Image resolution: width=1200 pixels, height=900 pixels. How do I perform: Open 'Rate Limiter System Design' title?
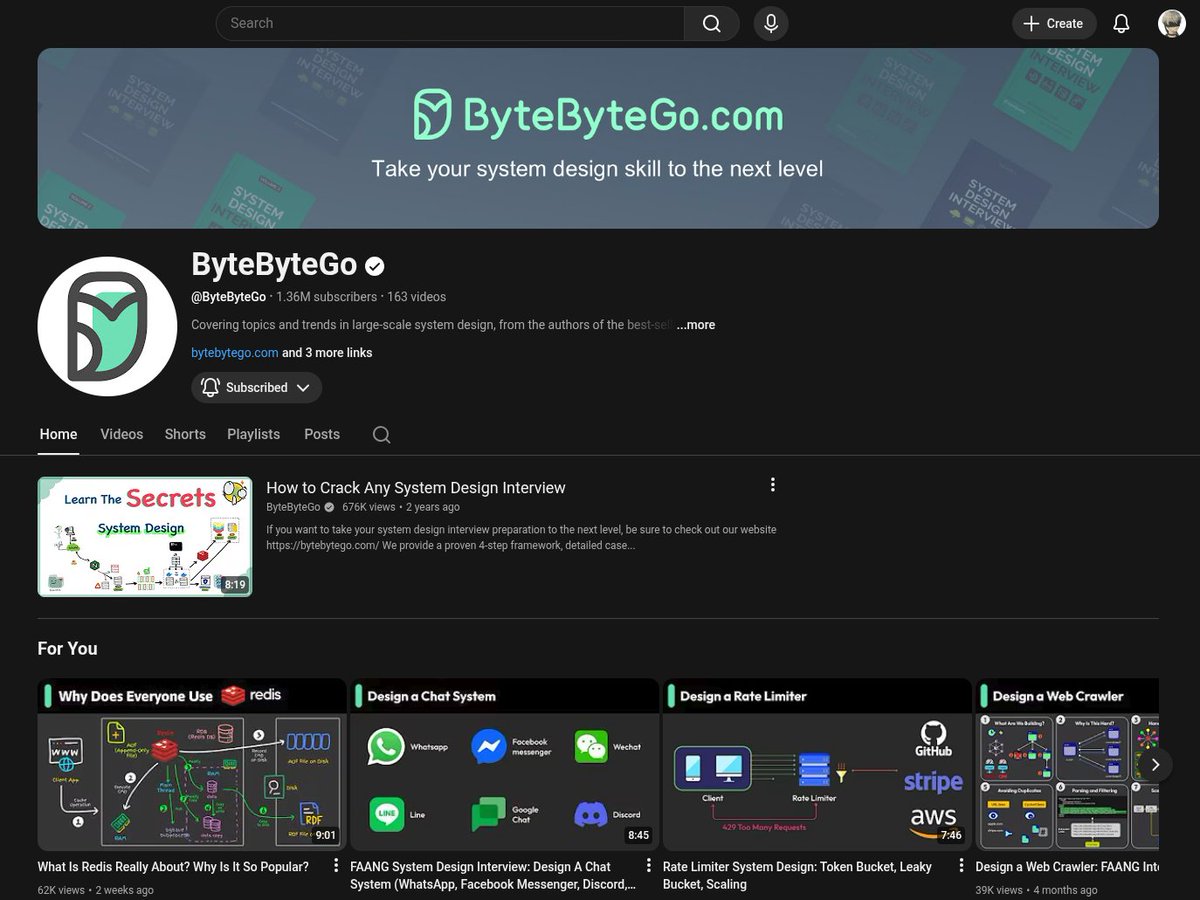(x=797, y=875)
